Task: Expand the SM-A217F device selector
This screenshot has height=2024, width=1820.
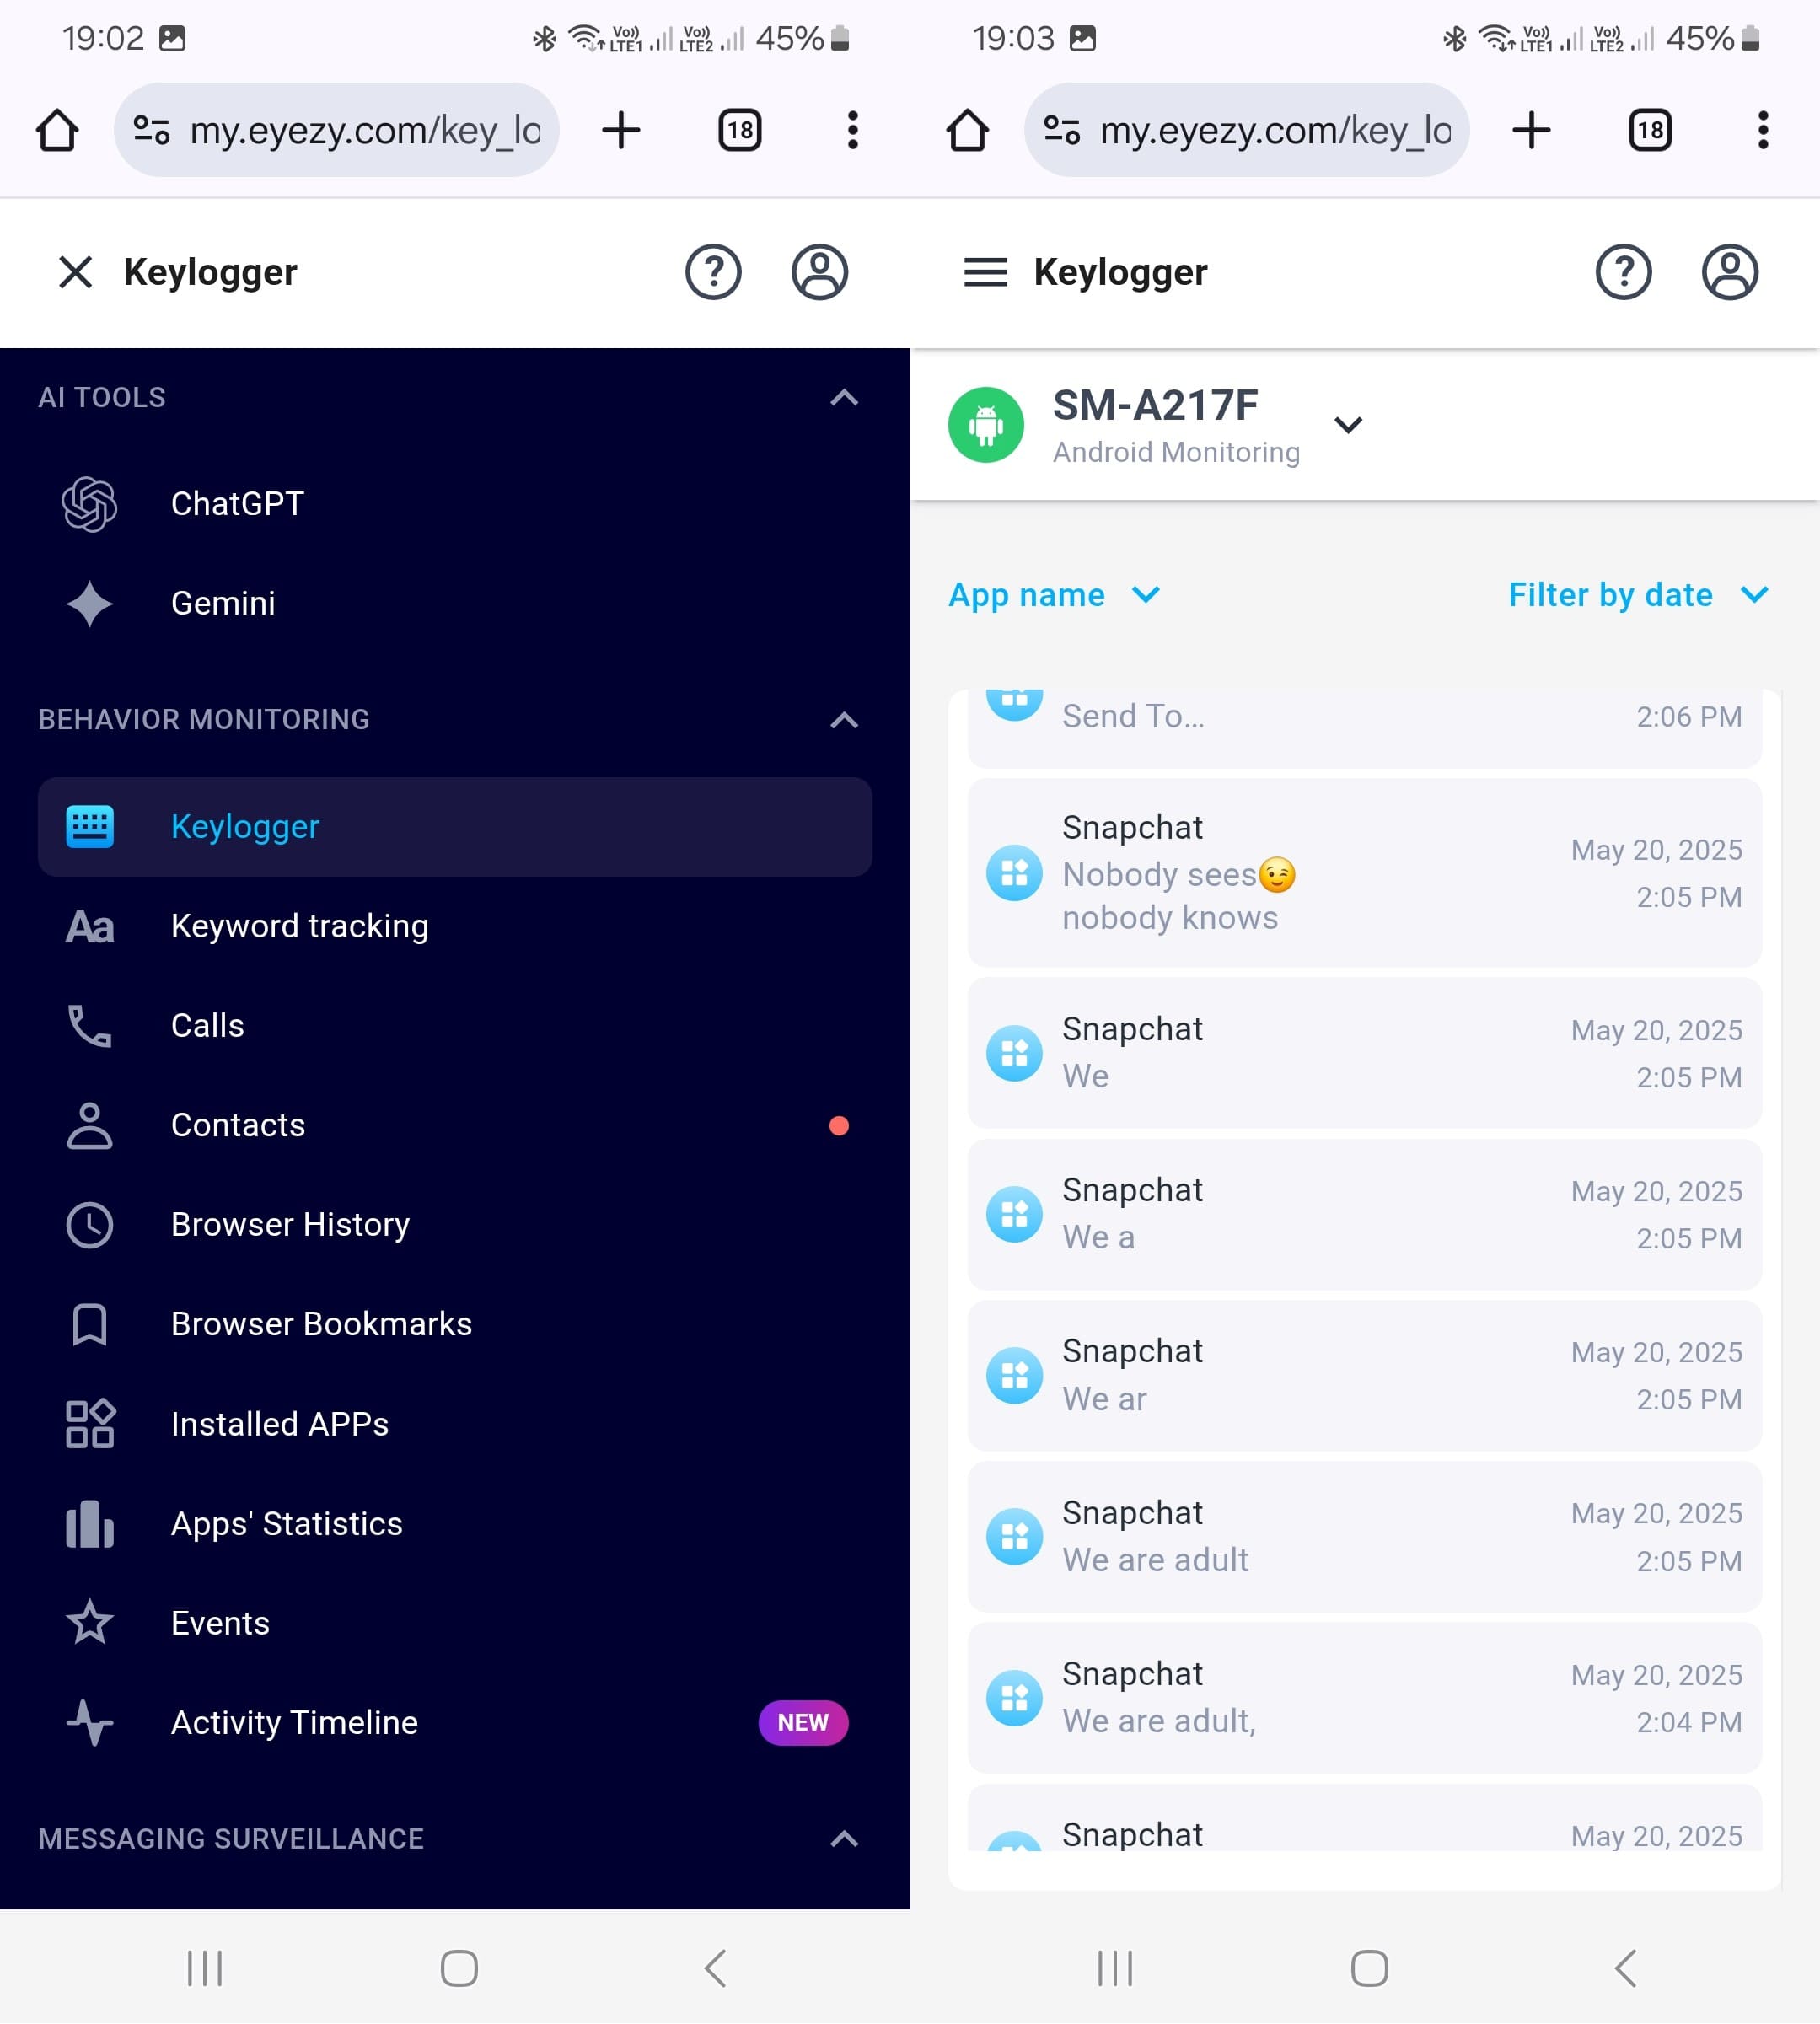Action: tap(1348, 425)
